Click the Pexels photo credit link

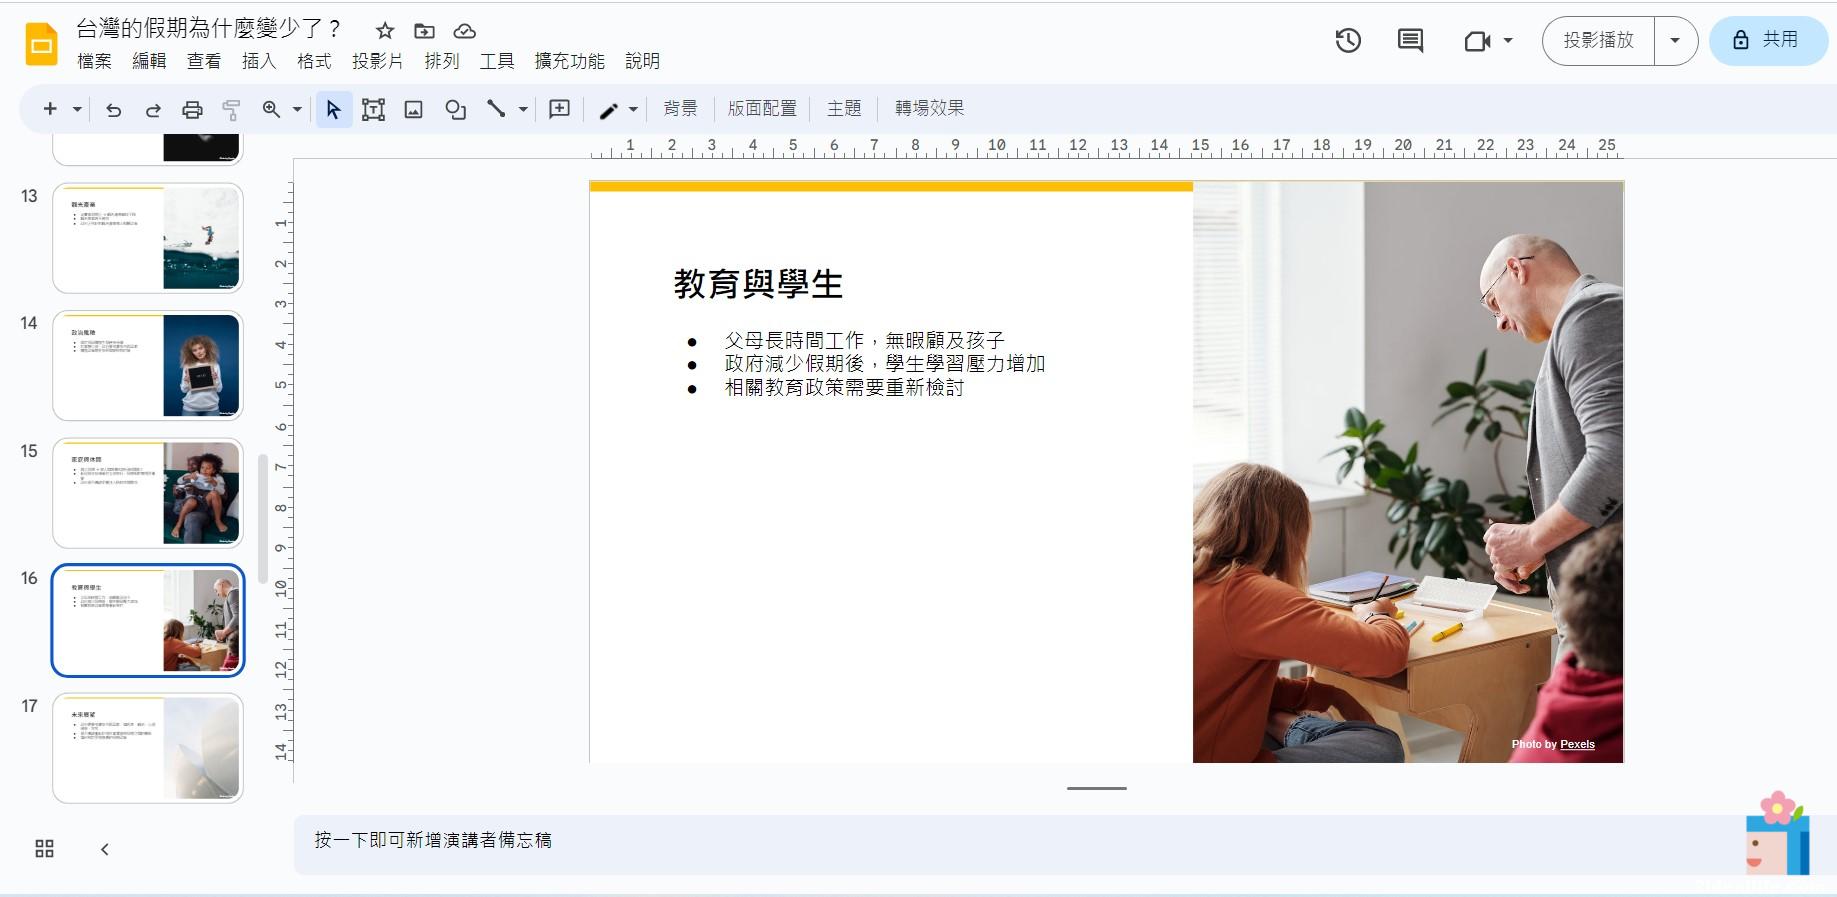pos(1577,744)
